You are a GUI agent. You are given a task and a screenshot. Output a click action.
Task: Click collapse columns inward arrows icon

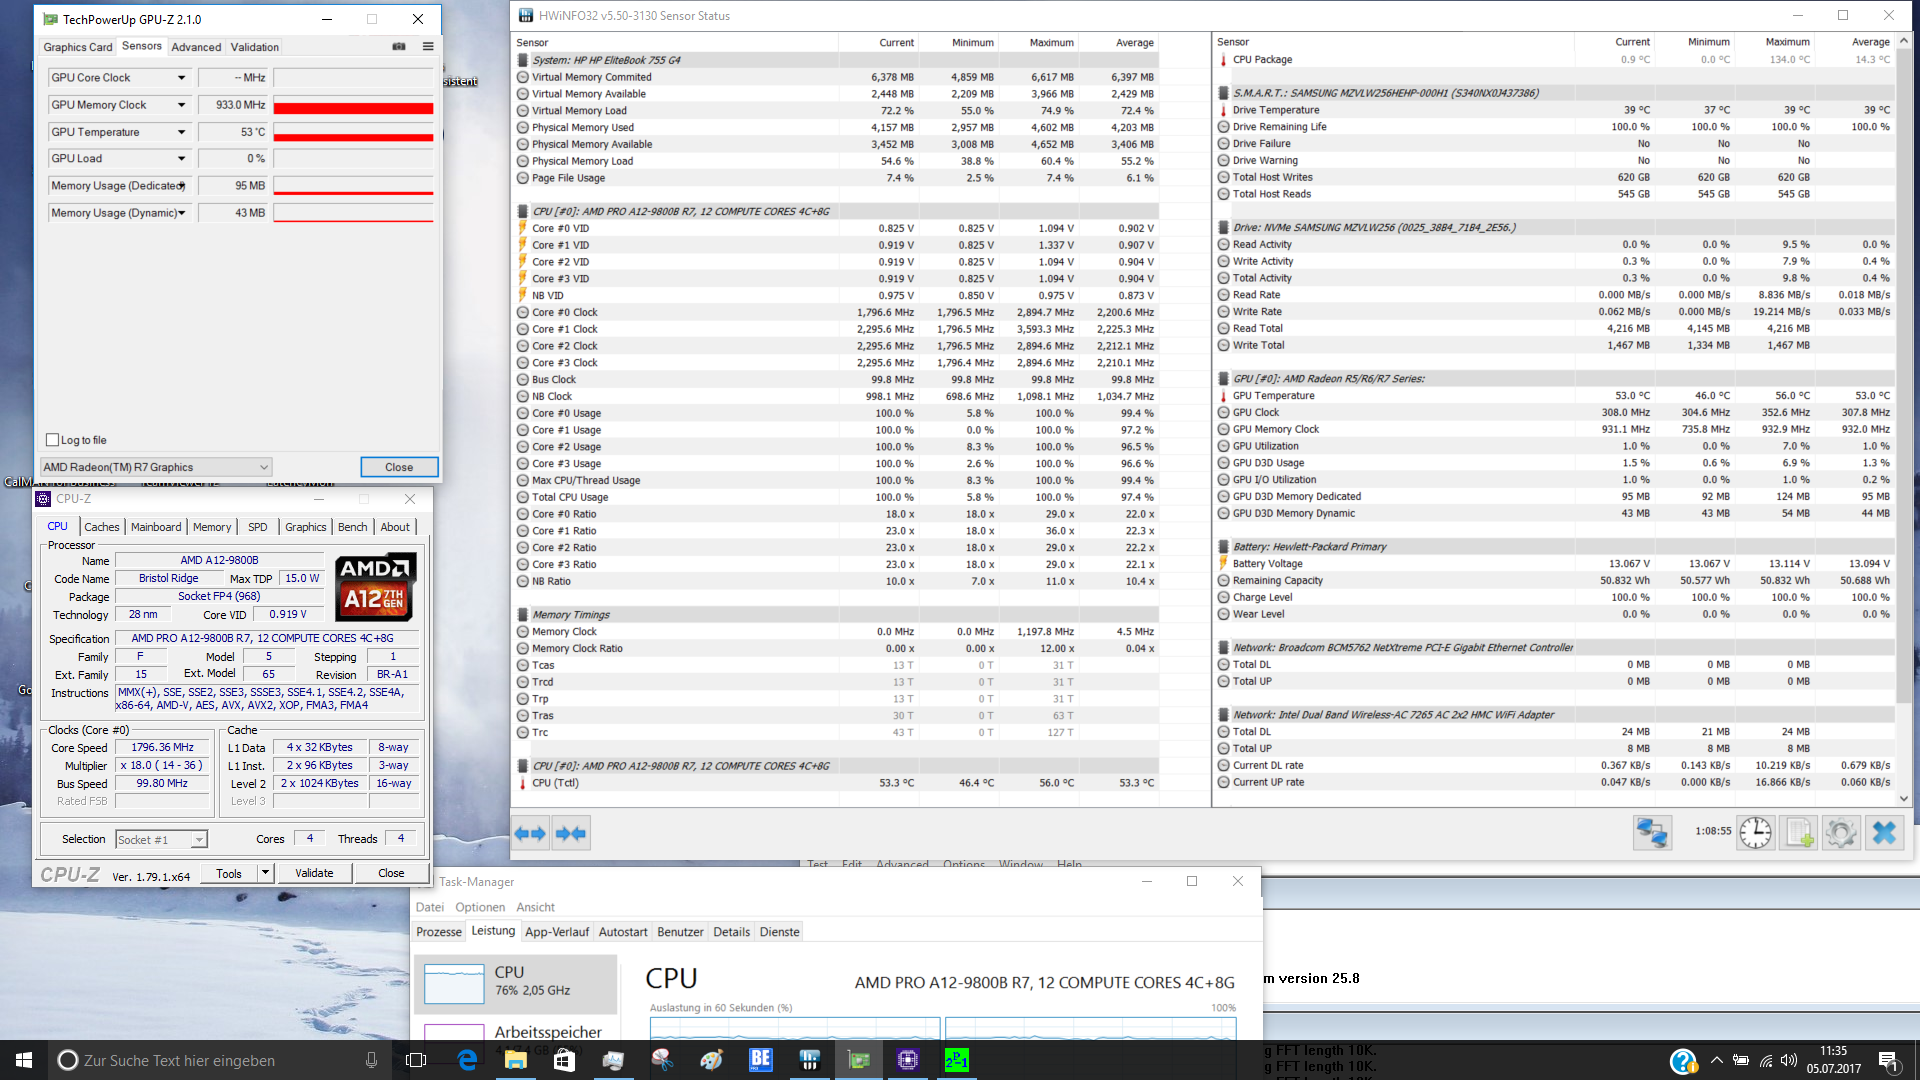click(571, 833)
